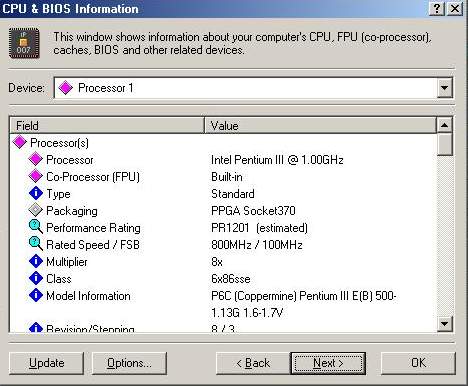Select the Performance Rating field label
The height and width of the screenshot is (386, 468).
(x=93, y=228)
